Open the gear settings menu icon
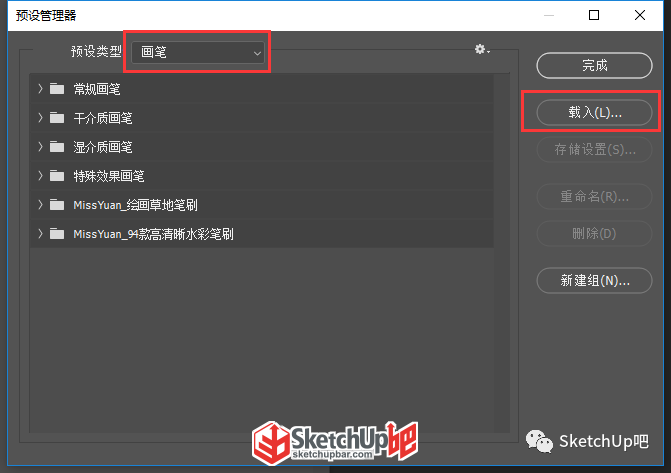The image size is (671, 473). tap(482, 50)
